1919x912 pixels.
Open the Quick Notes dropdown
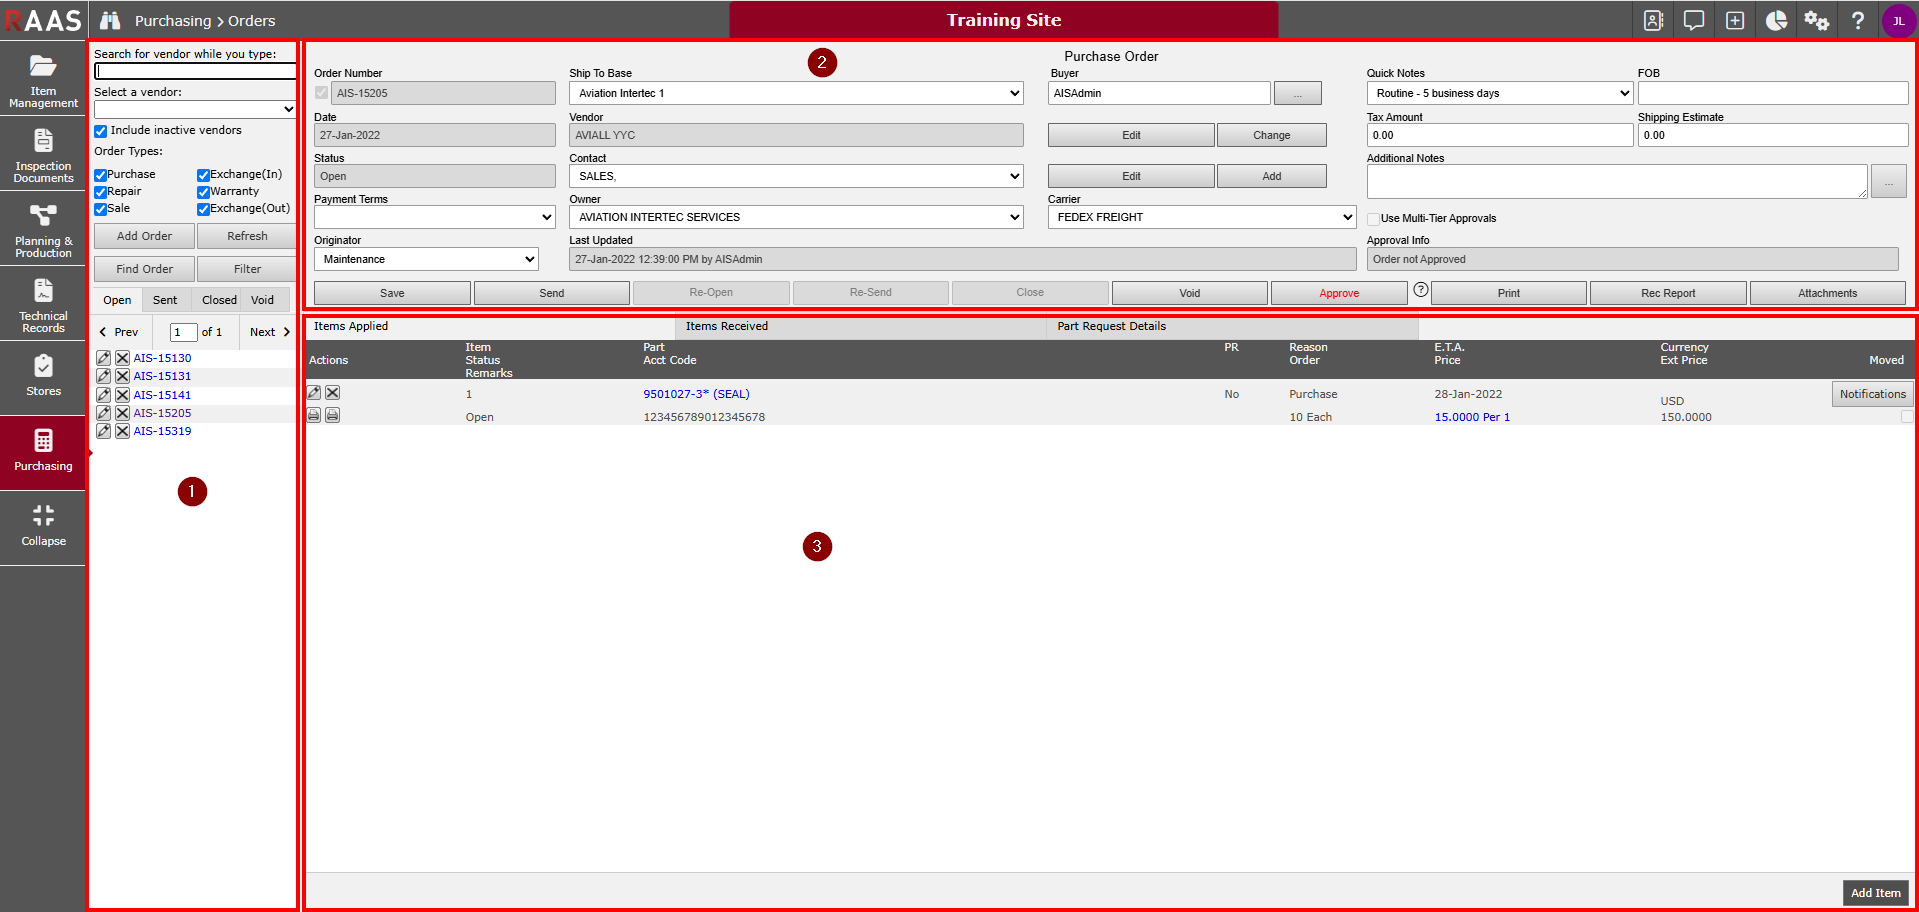tap(1499, 93)
